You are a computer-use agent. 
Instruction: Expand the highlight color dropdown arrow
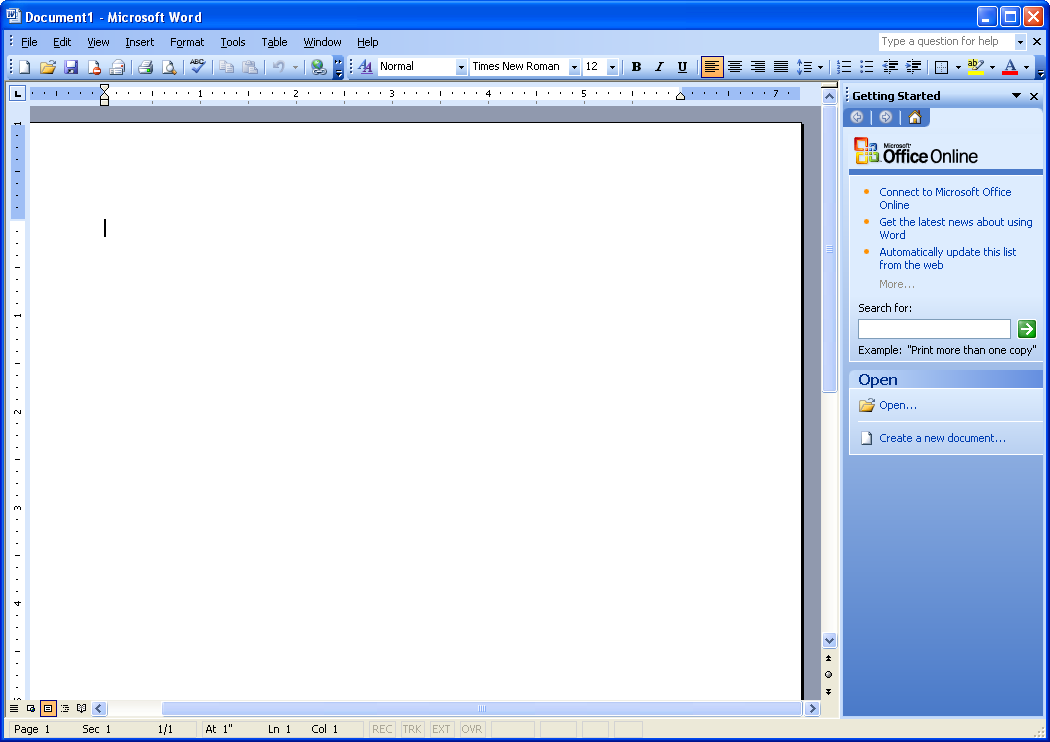[x=992, y=67]
